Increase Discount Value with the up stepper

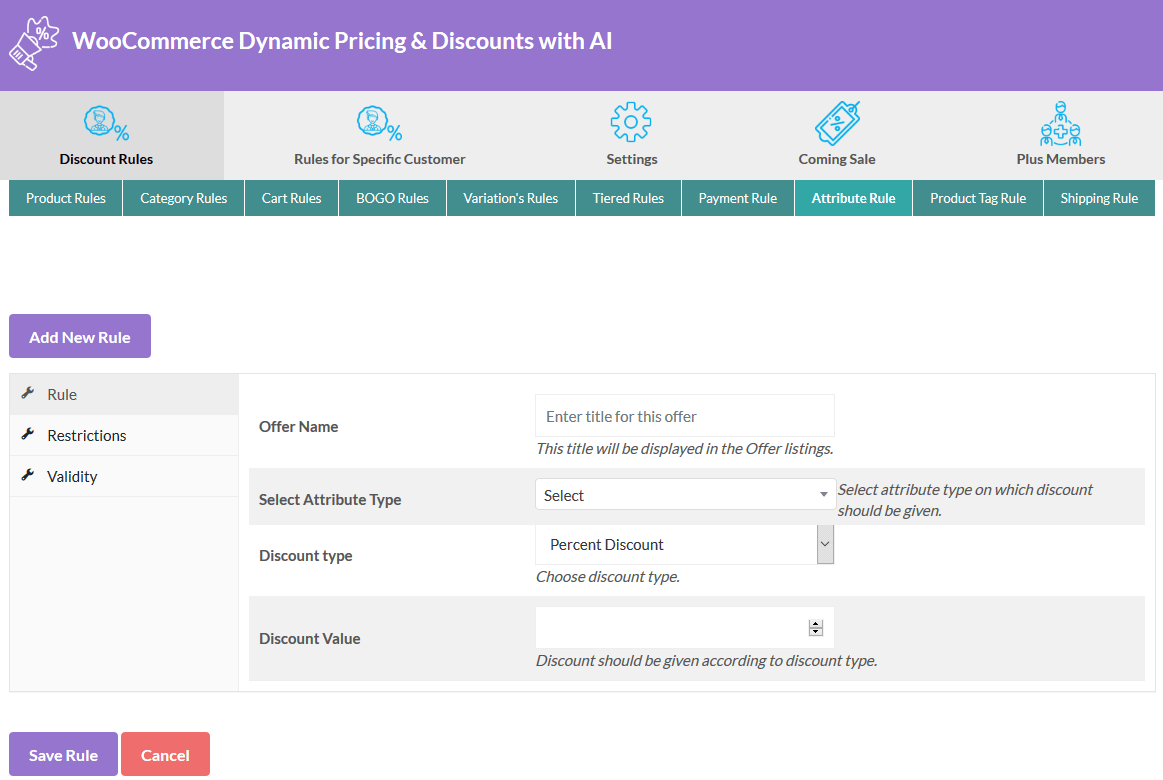pos(816,622)
